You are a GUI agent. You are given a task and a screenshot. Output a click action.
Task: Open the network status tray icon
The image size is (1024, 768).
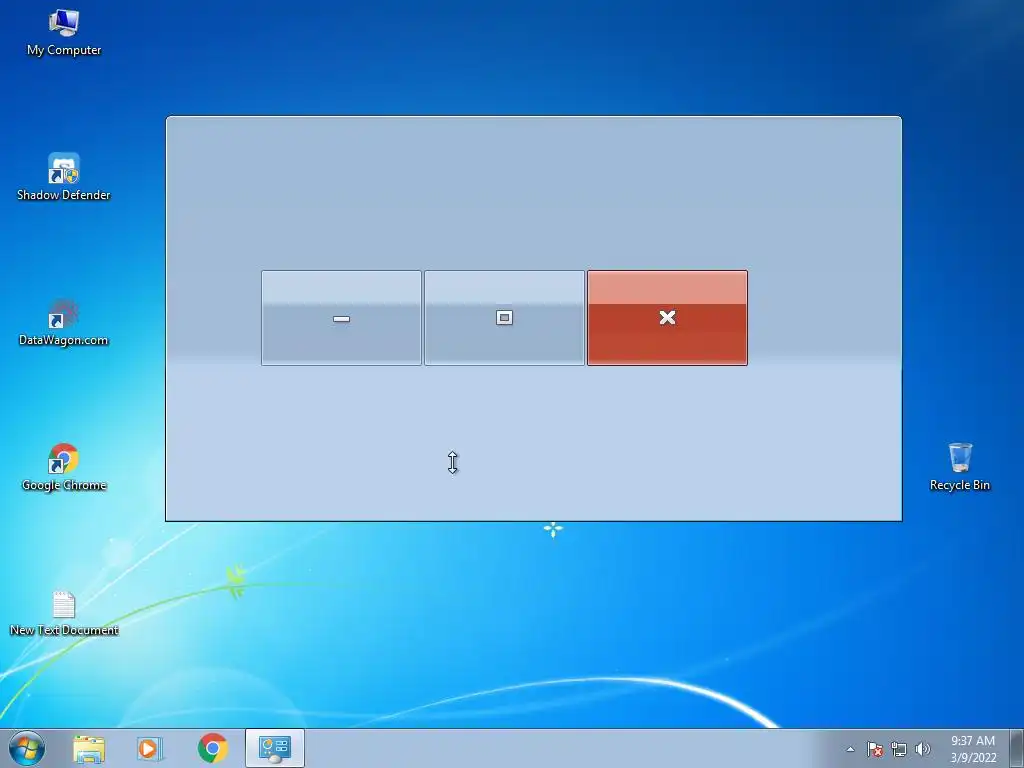tap(899, 749)
